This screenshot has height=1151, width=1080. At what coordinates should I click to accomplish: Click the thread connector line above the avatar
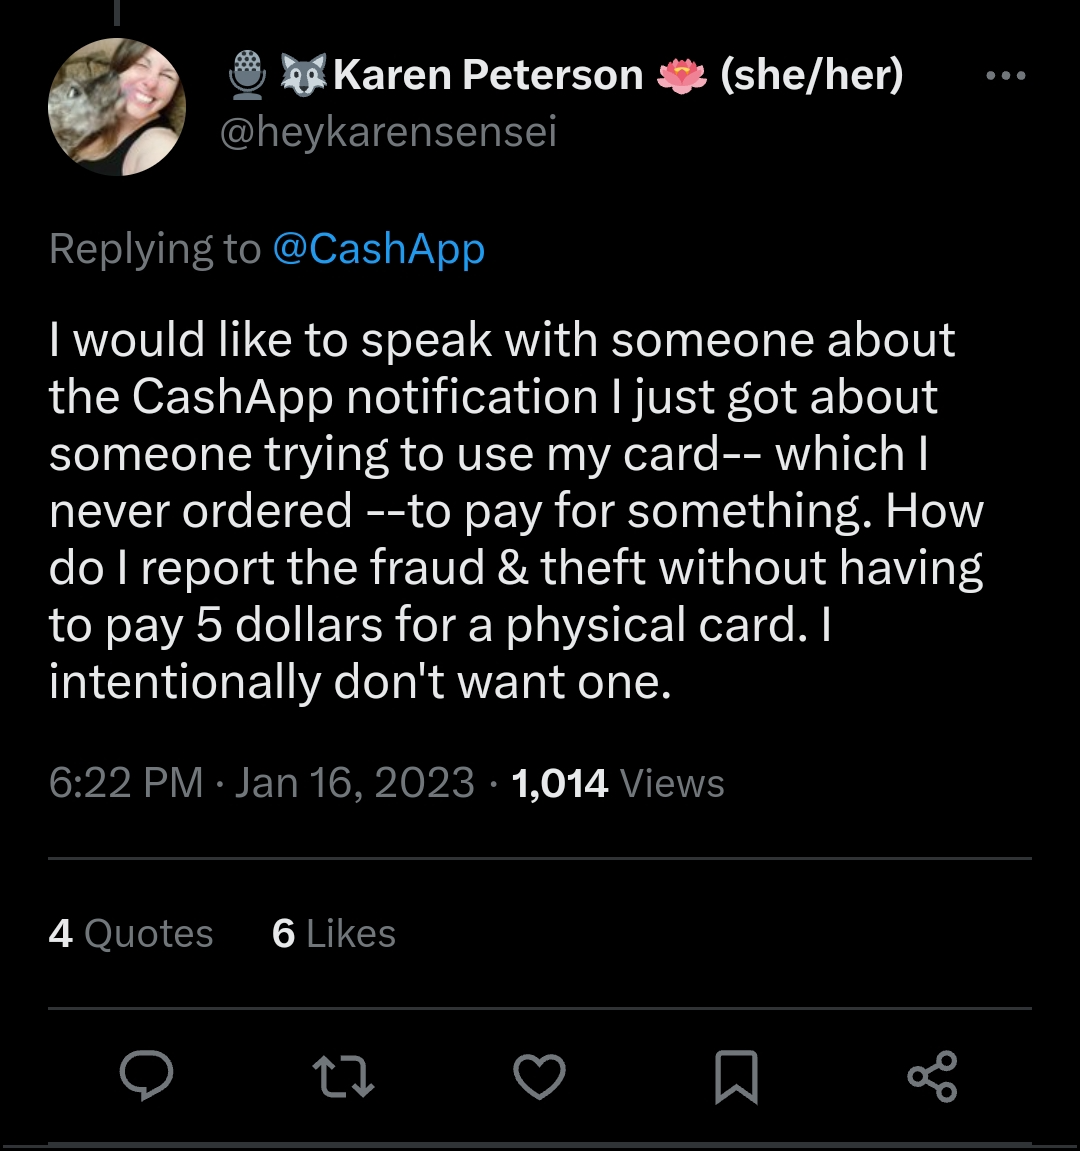115,12
